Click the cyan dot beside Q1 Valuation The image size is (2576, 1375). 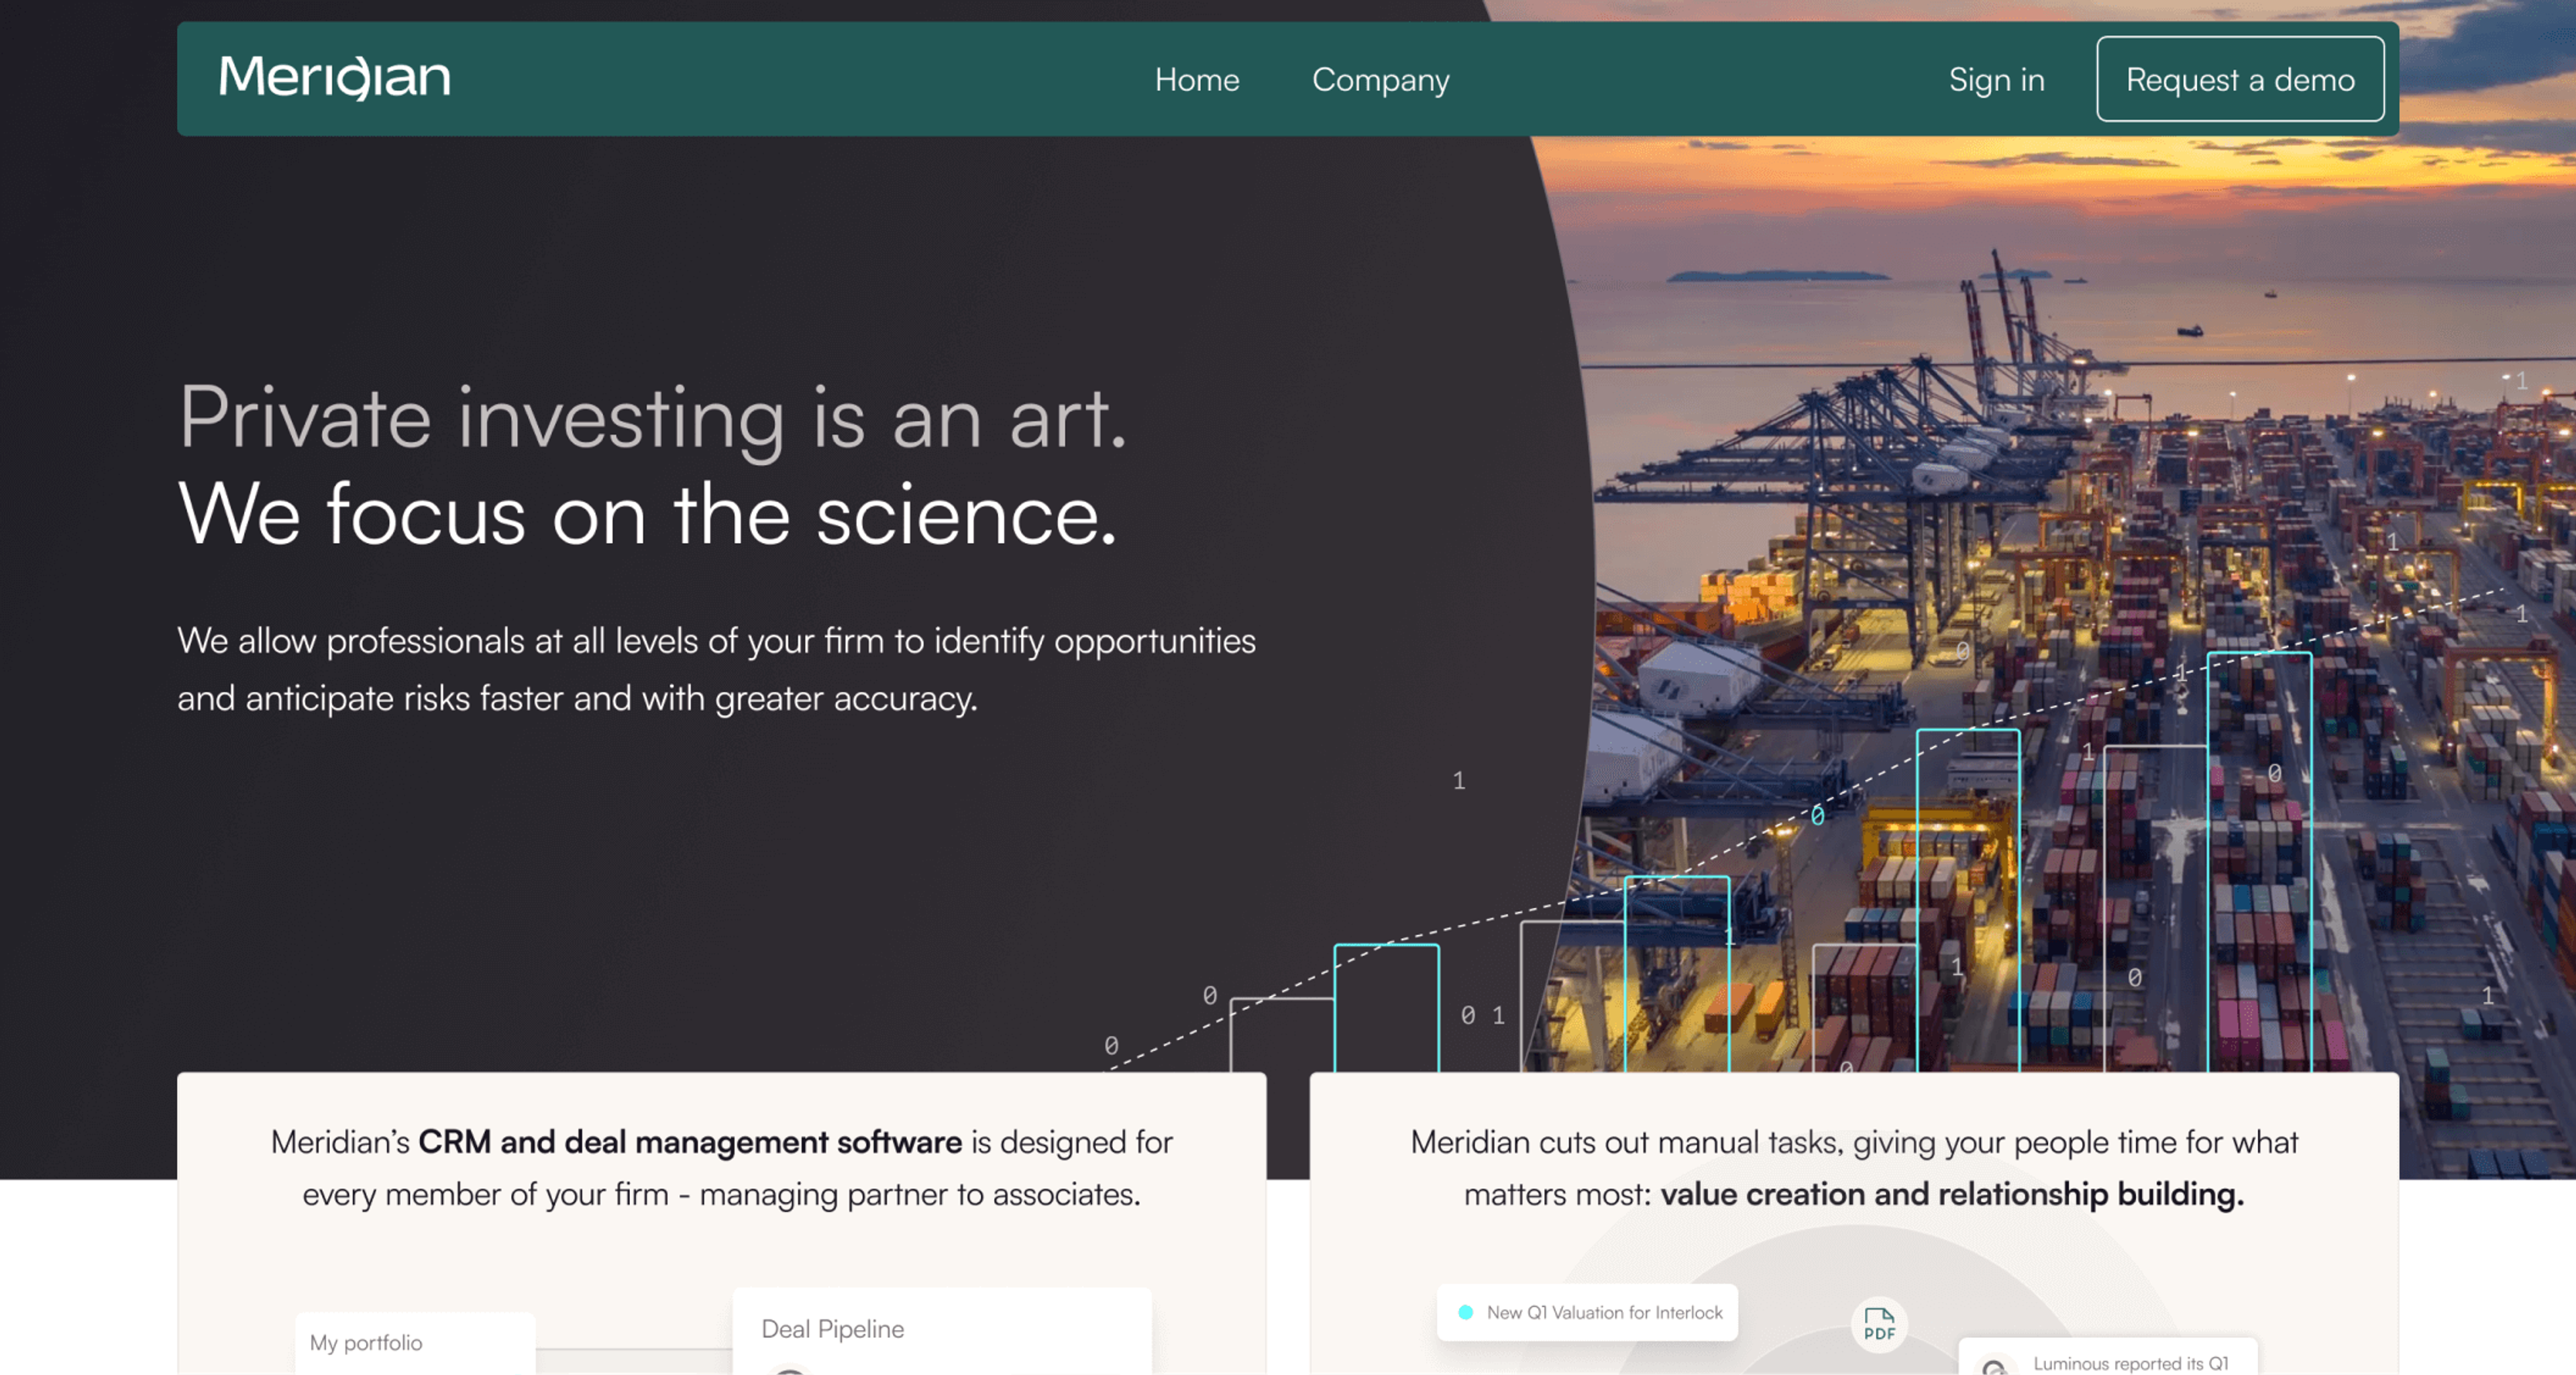click(x=1465, y=1312)
